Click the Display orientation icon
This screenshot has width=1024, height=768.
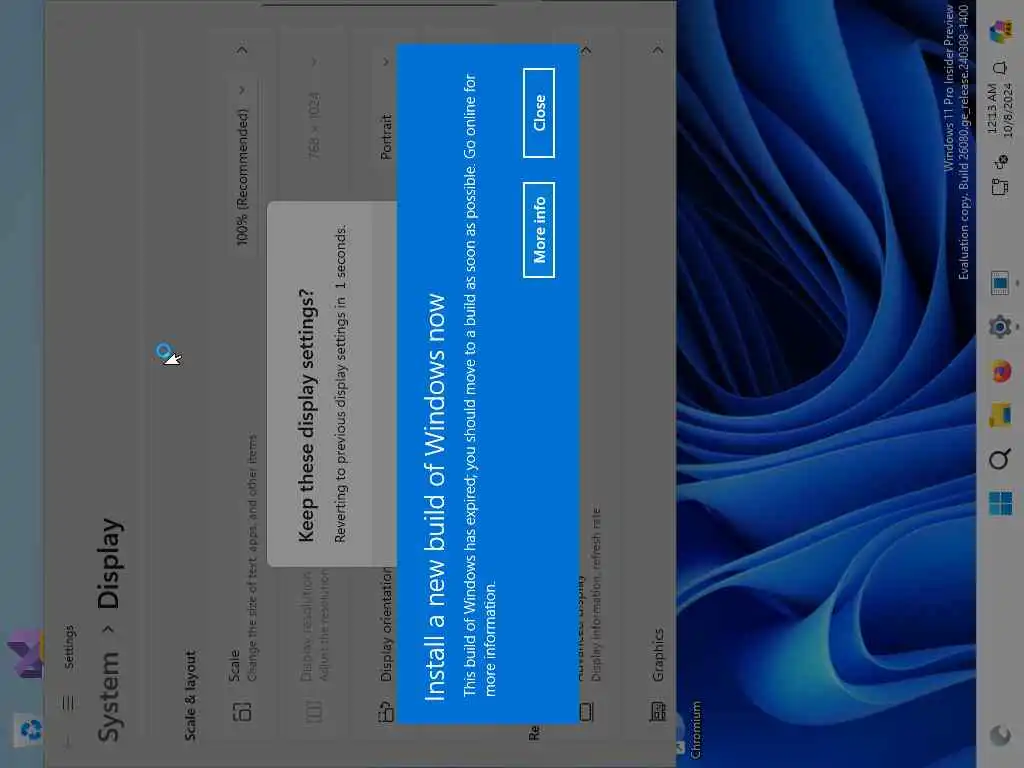pos(386,711)
